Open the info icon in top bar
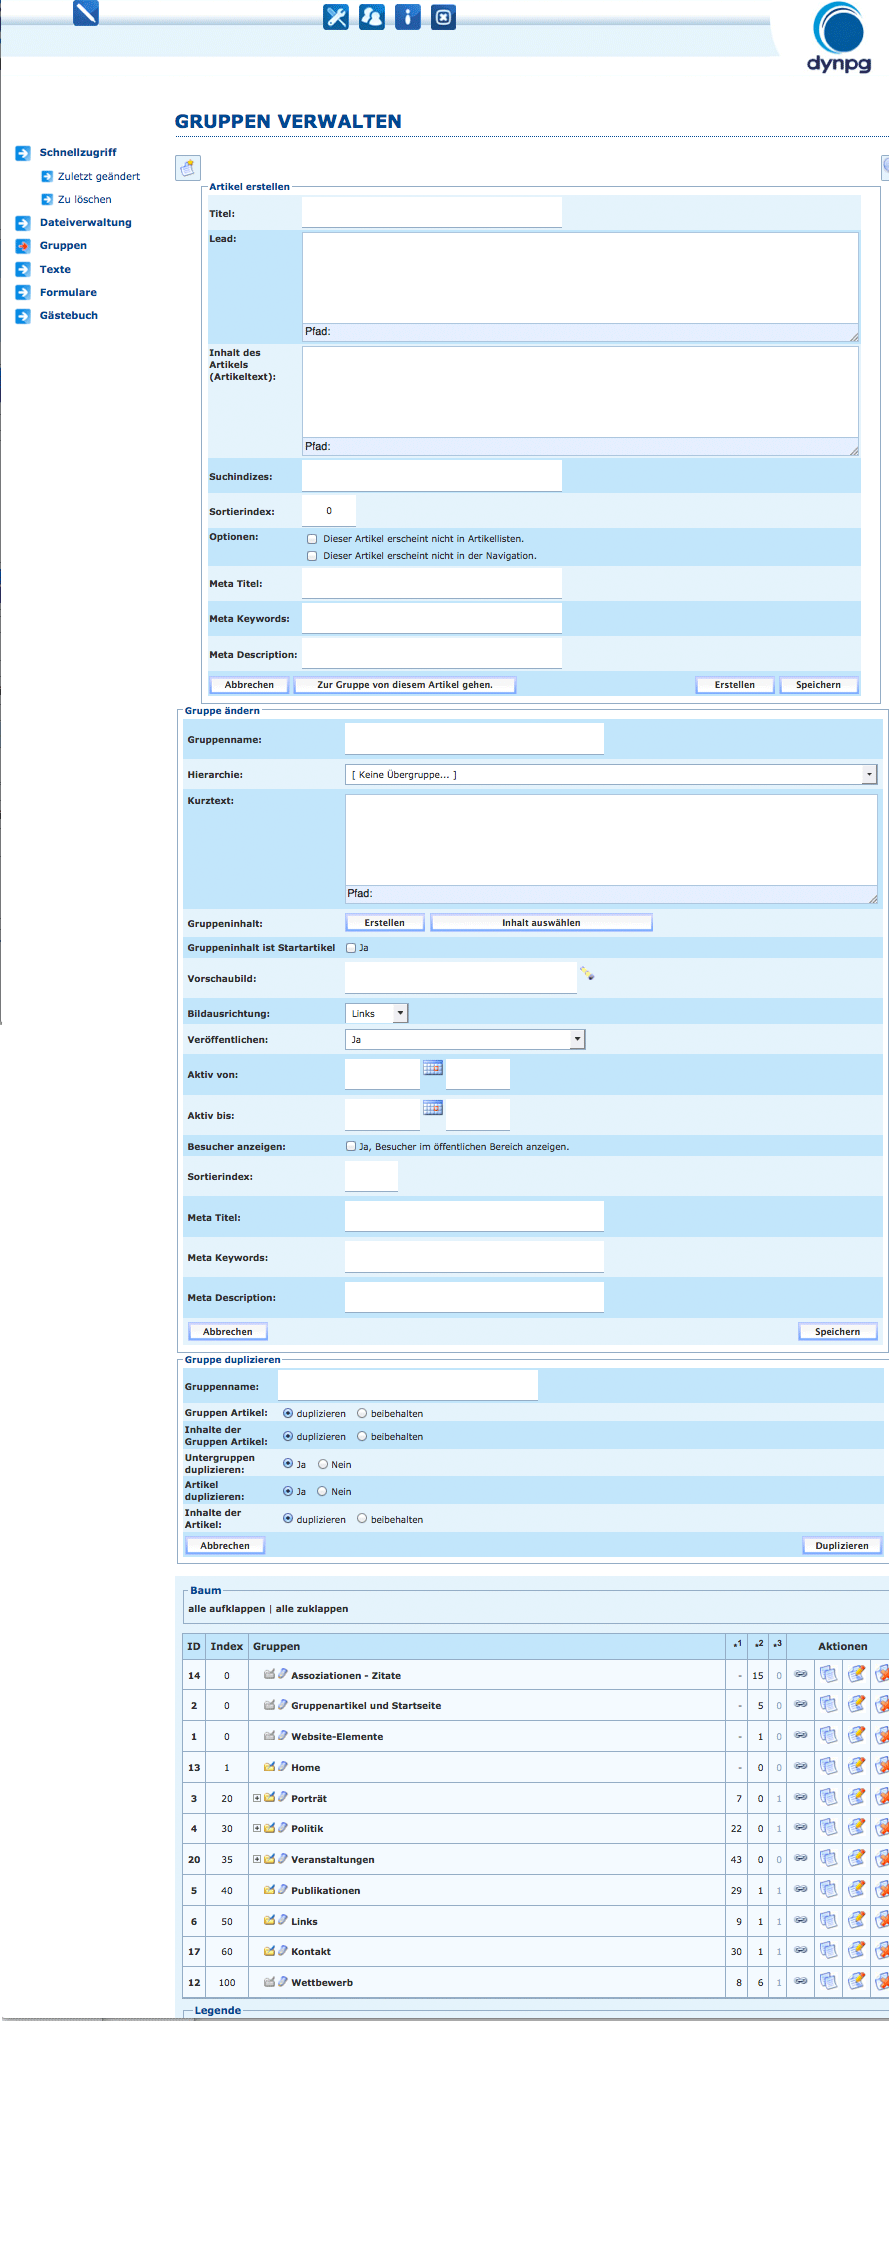The image size is (889, 2268). click(408, 17)
